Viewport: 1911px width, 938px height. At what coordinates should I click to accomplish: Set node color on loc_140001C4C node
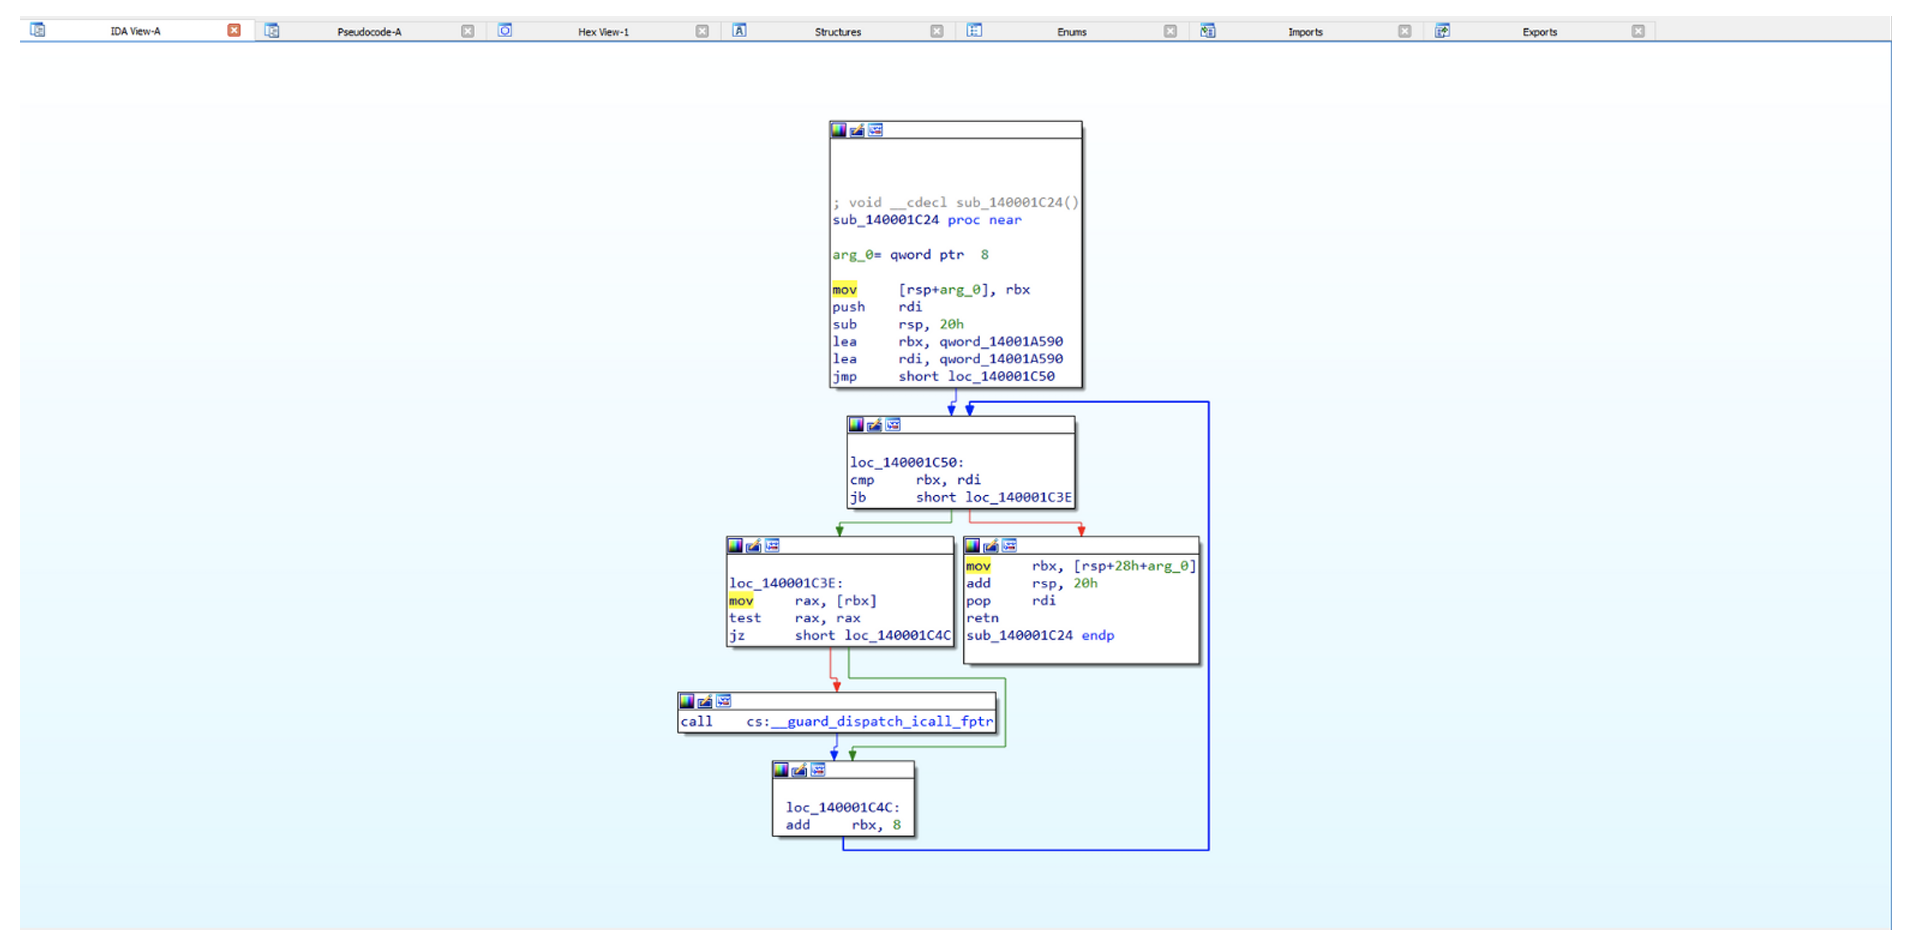[x=781, y=770]
